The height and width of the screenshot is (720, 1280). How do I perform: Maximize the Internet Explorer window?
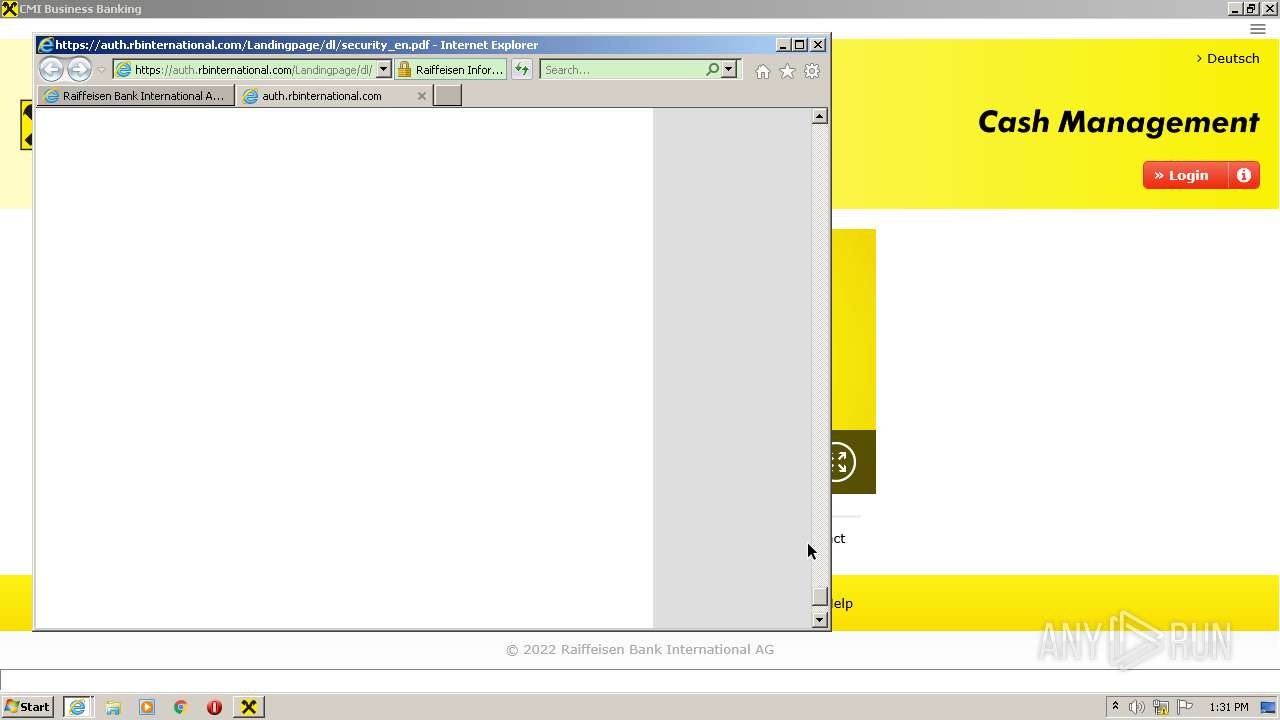pyautogui.click(x=800, y=45)
